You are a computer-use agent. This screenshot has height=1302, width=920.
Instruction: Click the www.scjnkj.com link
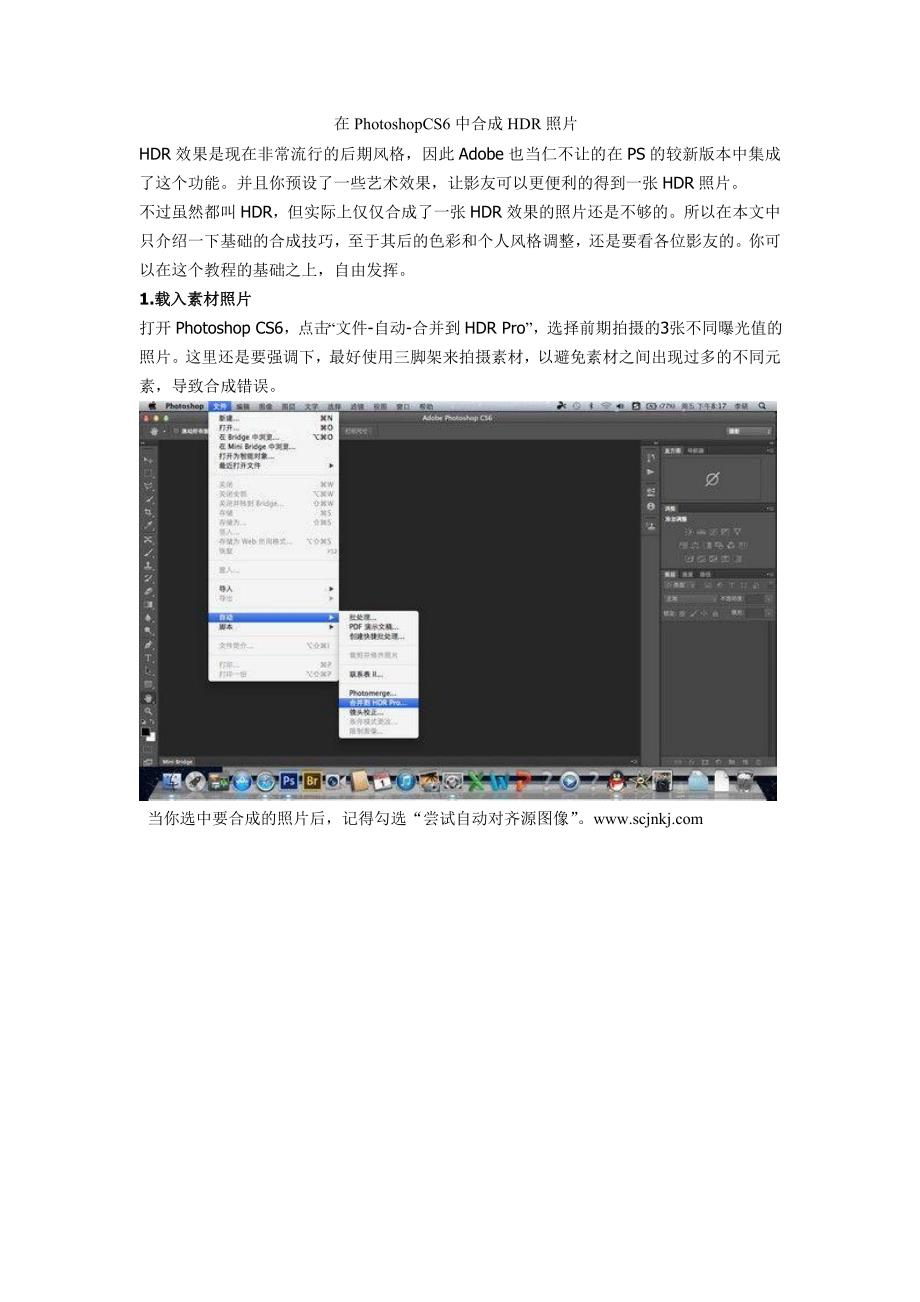648,819
